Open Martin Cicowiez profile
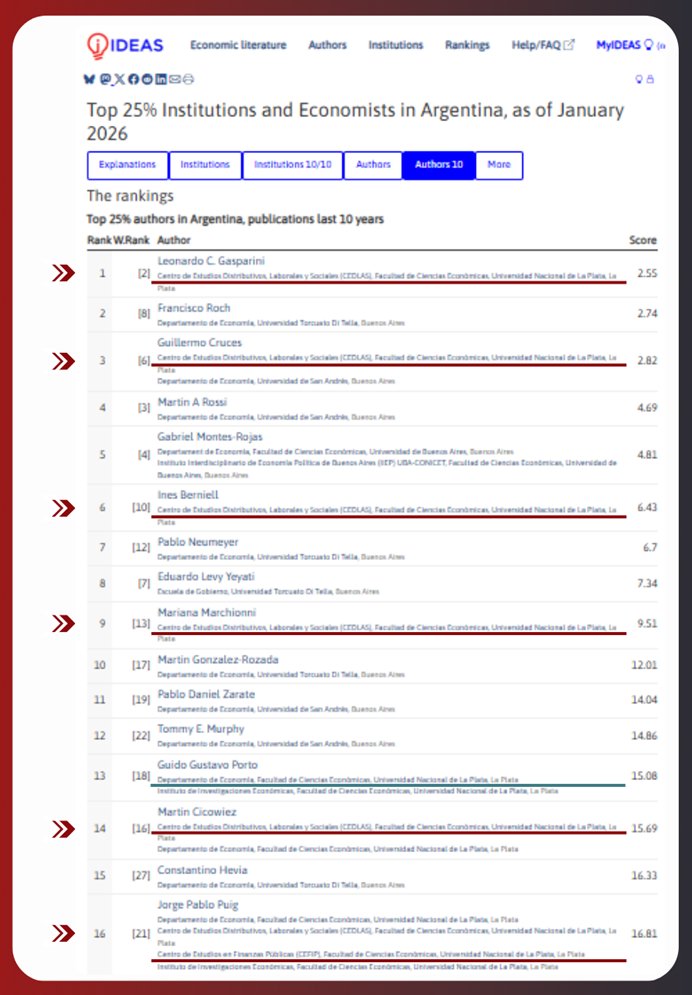692x995 pixels. [x=197, y=812]
